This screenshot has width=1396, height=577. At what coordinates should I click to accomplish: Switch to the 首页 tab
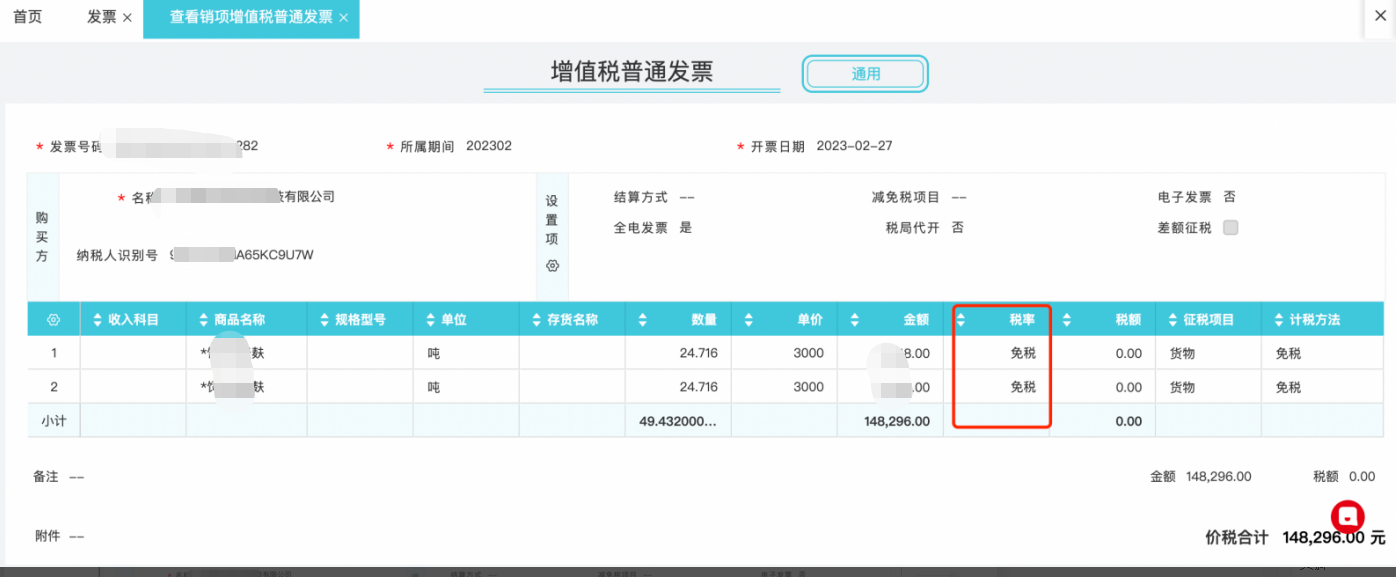(x=28, y=17)
